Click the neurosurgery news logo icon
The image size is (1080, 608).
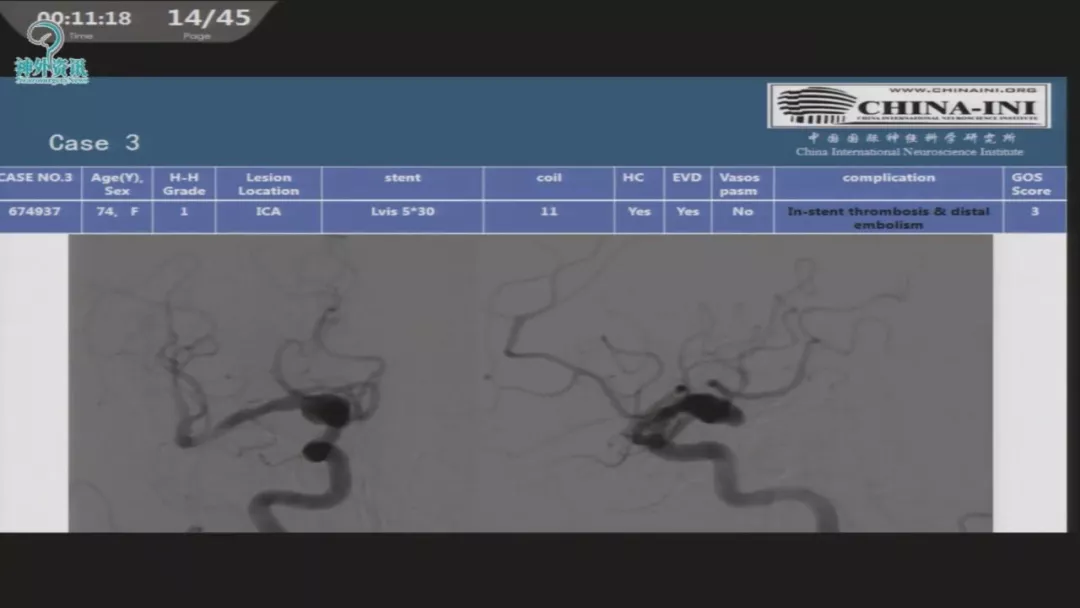51,53
